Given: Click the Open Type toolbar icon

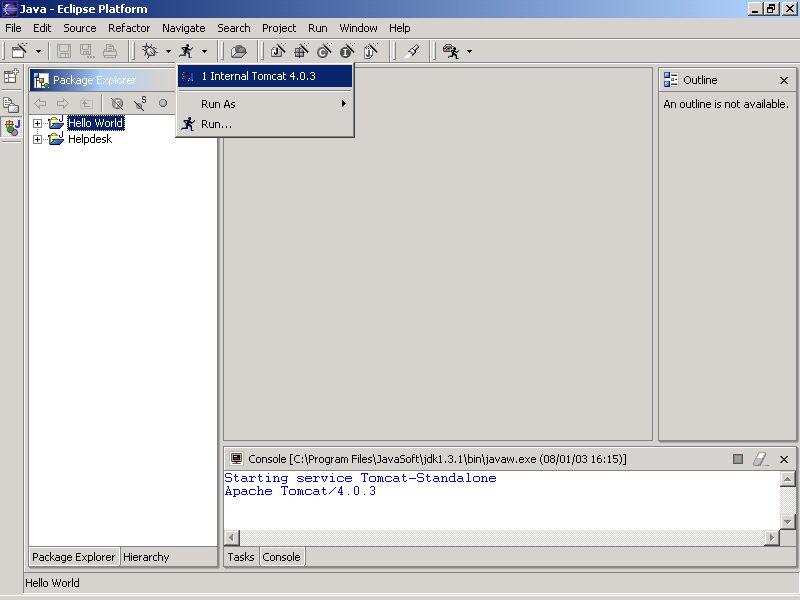Looking at the screenshot, I should (x=238, y=51).
